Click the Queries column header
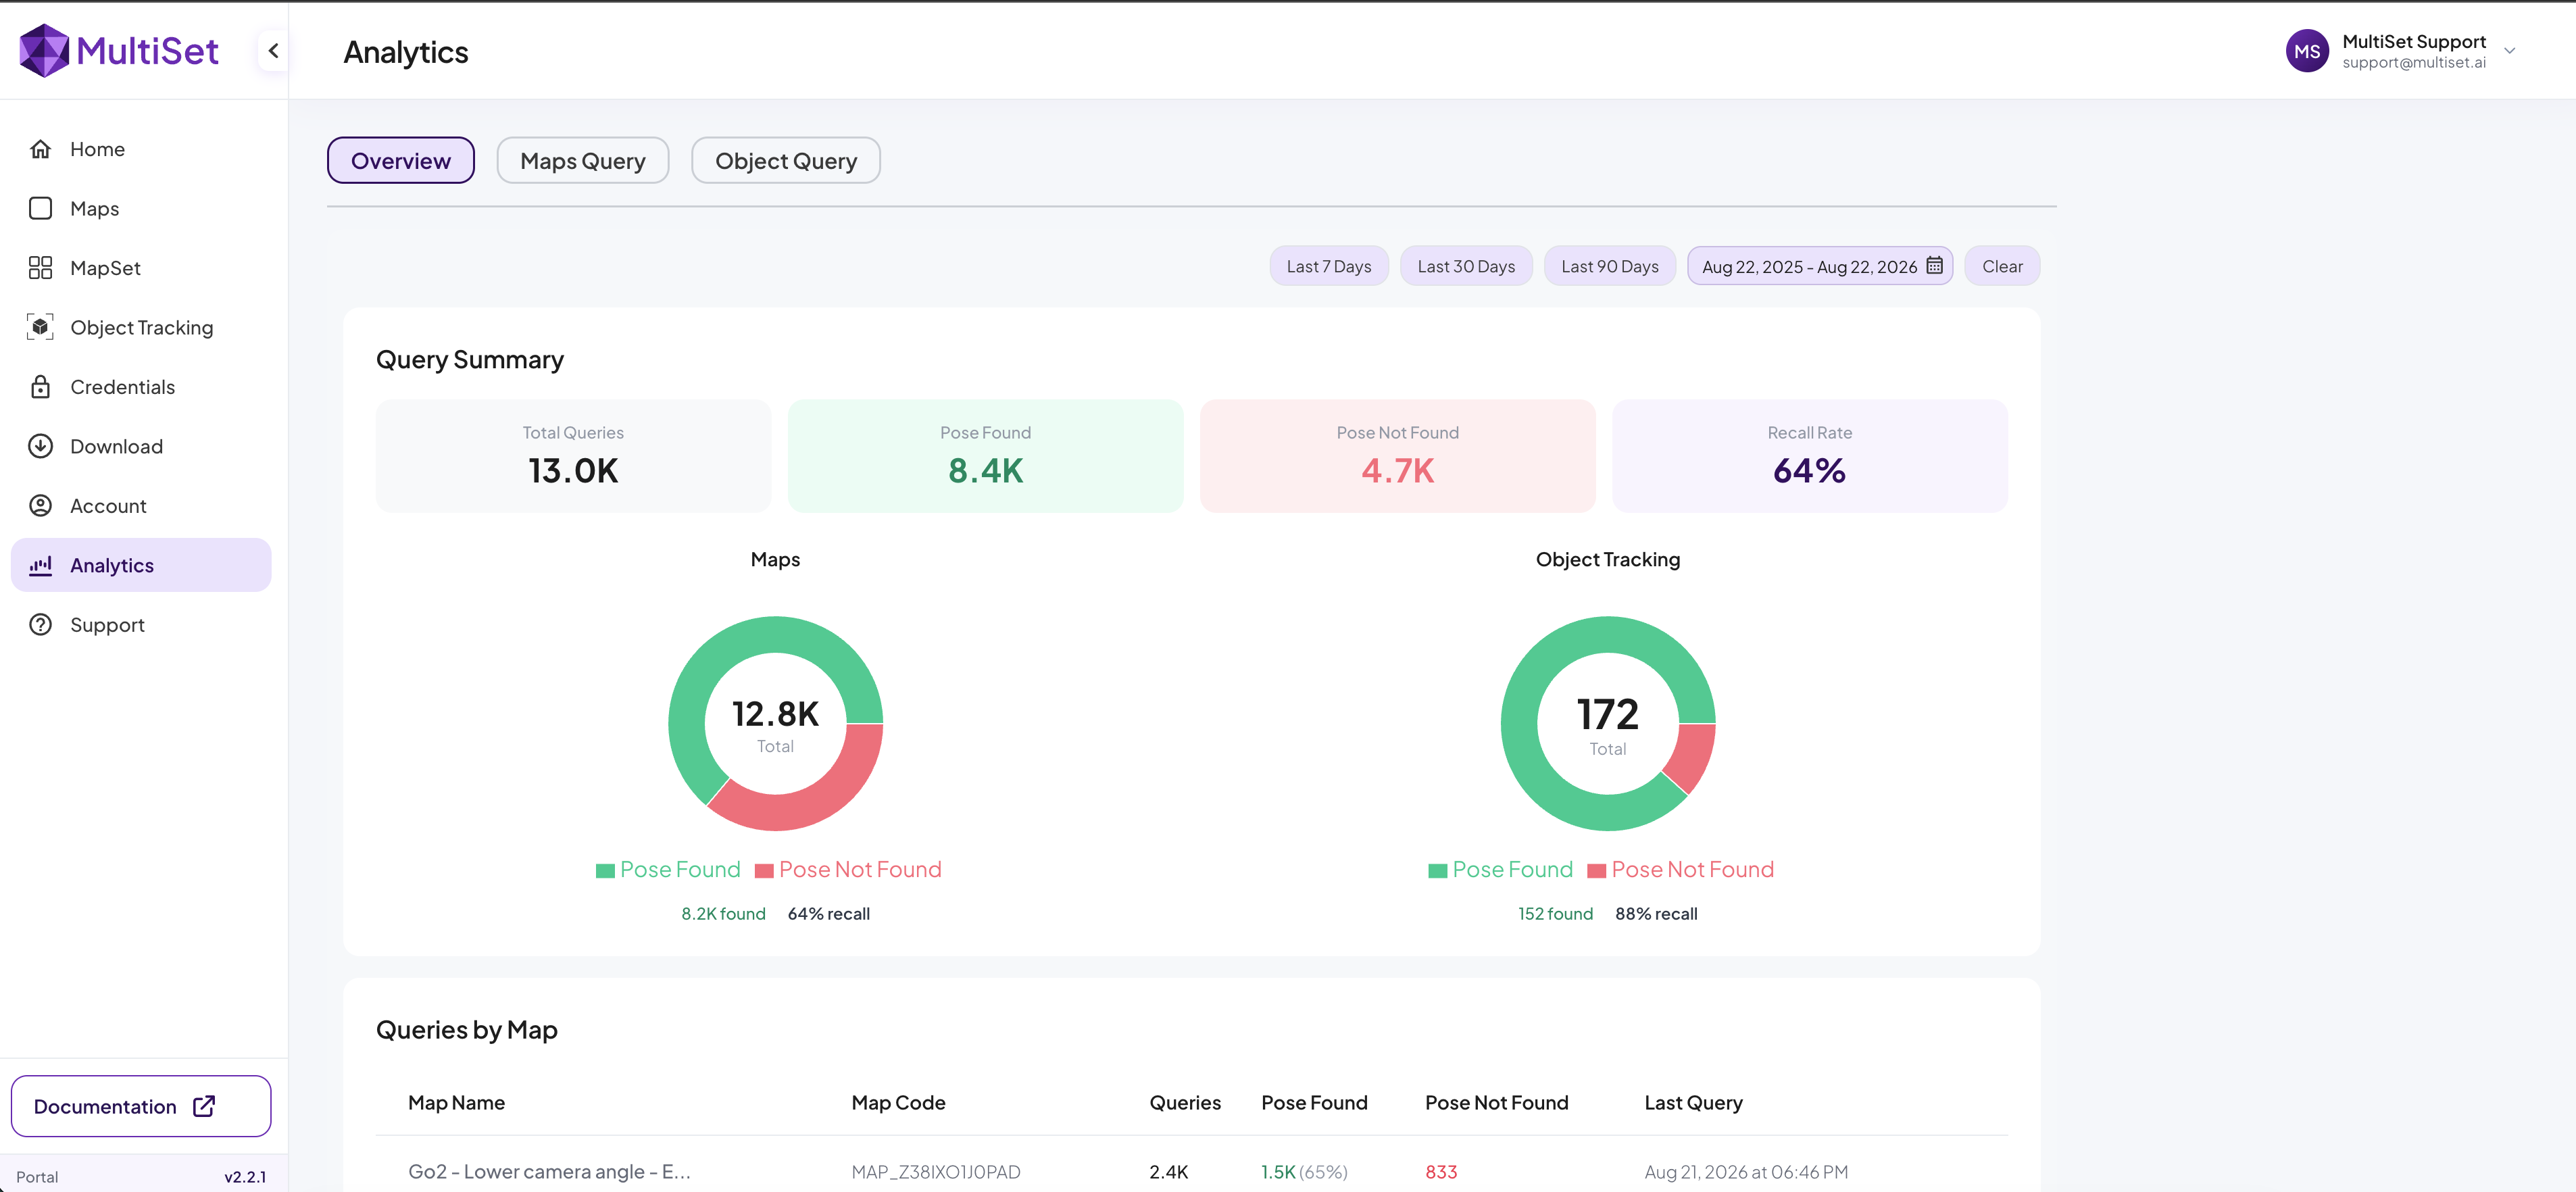The height and width of the screenshot is (1192, 2576). click(x=1185, y=1102)
